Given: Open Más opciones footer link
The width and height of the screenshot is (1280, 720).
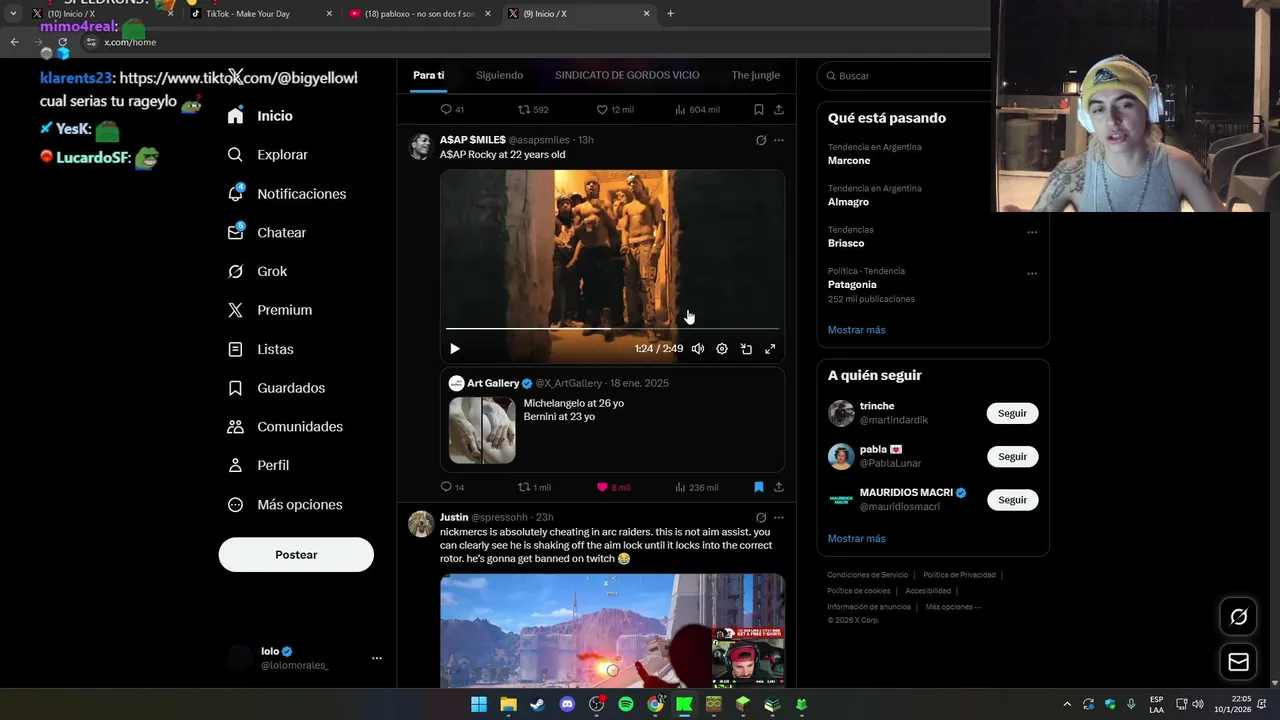Looking at the screenshot, I should pyautogui.click(x=952, y=607).
